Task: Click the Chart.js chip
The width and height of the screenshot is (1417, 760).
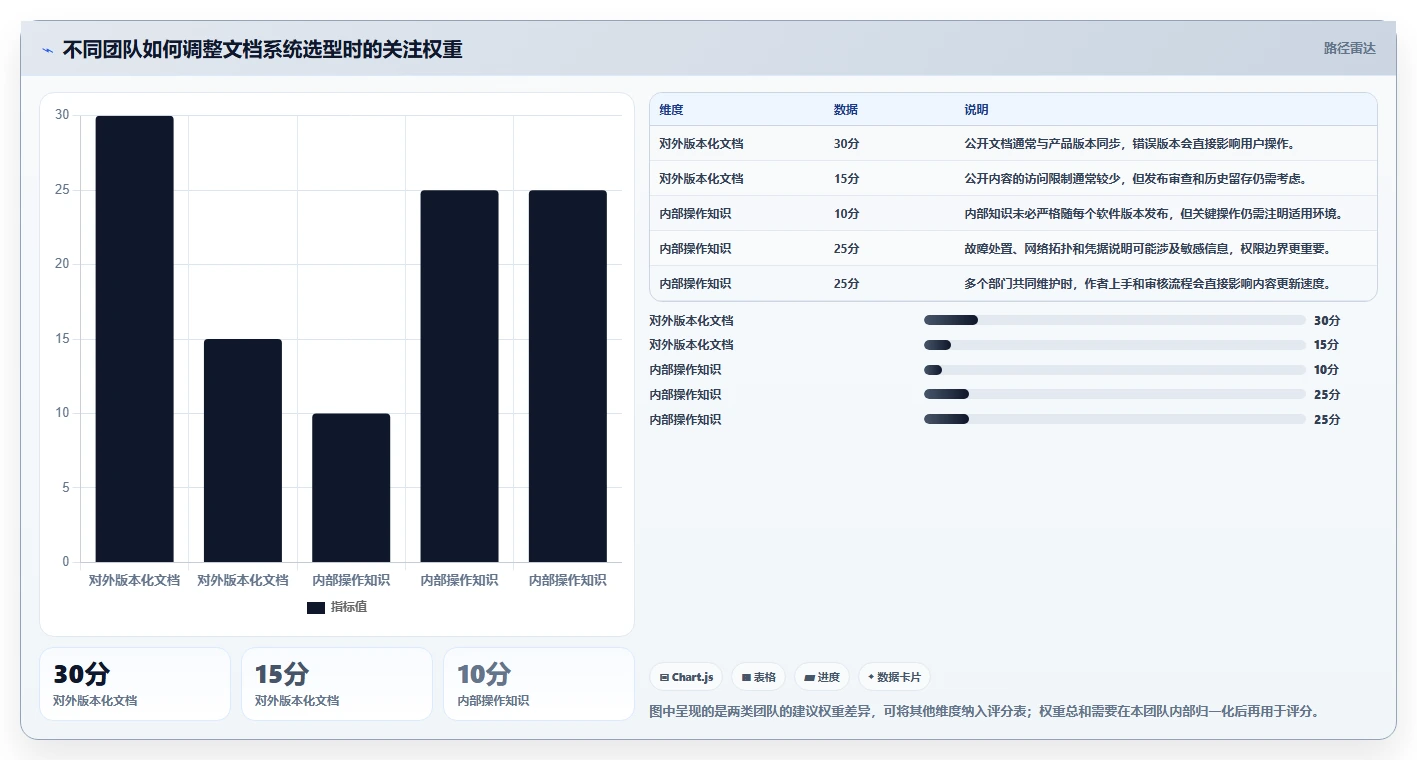Action: click(x=686, y=677)
